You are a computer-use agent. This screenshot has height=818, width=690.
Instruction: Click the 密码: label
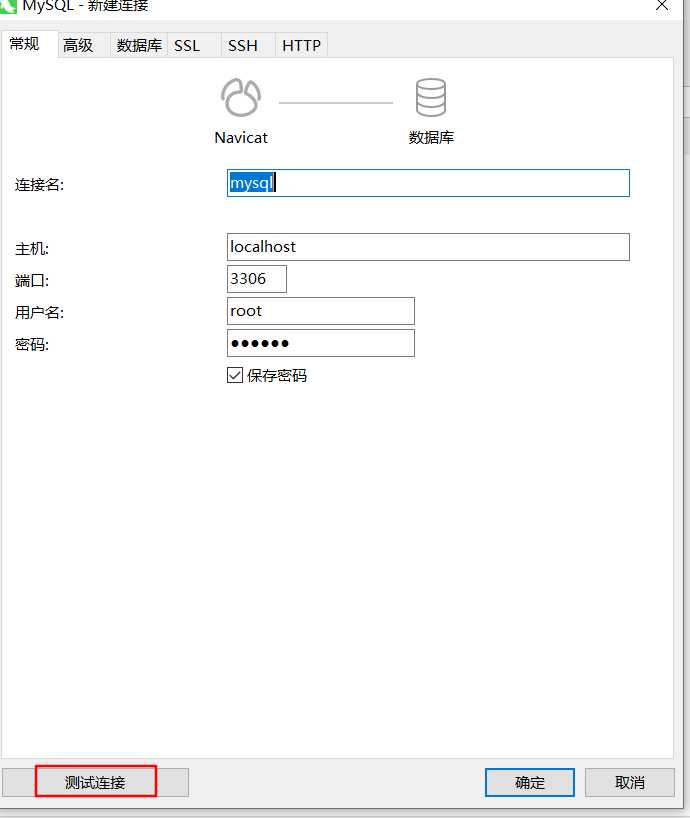32,344
